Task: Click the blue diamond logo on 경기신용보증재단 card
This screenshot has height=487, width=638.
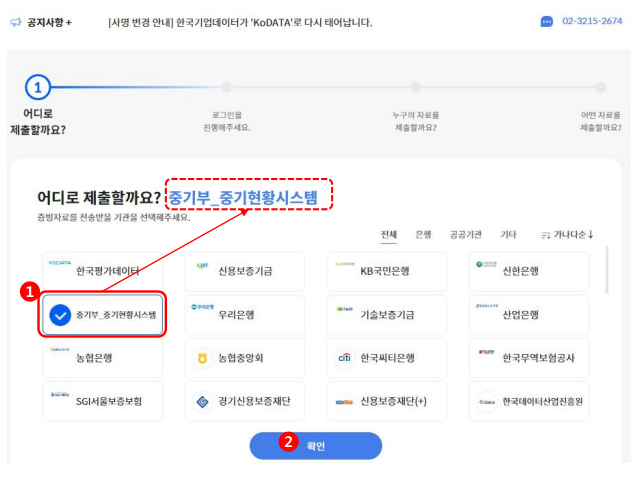Action: 202,402
